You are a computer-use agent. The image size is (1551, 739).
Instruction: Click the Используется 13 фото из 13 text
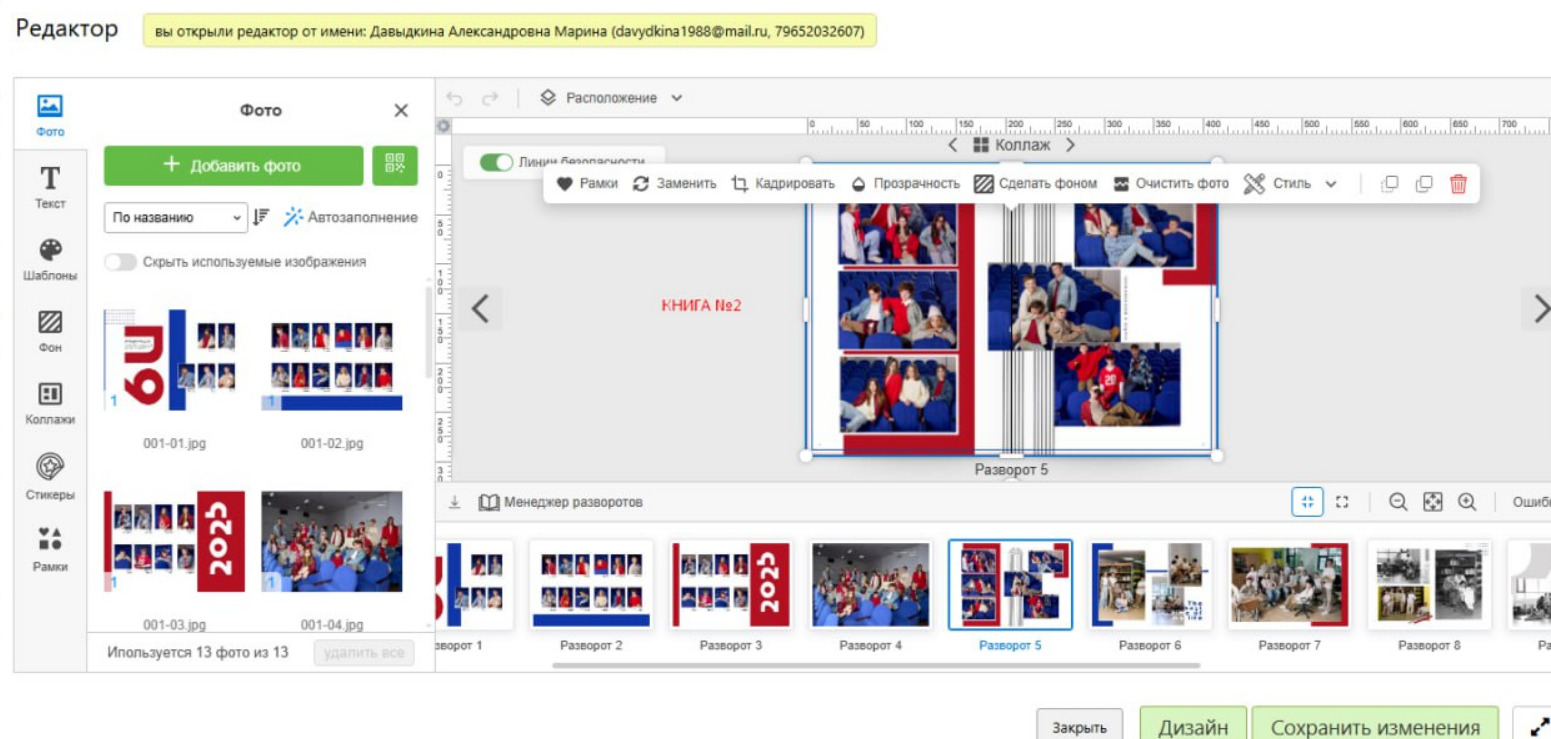point(198,653)
